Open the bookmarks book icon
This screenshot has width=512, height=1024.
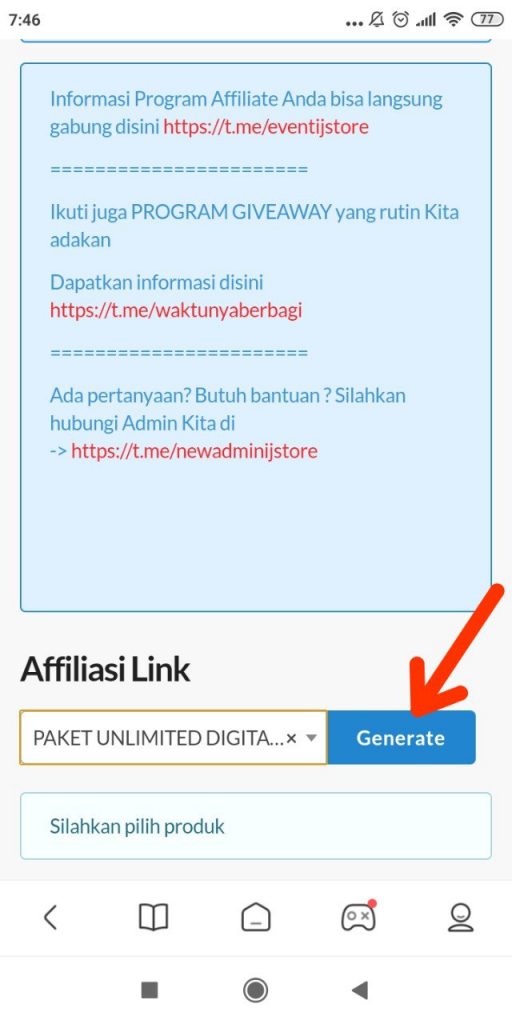point(153,918)
